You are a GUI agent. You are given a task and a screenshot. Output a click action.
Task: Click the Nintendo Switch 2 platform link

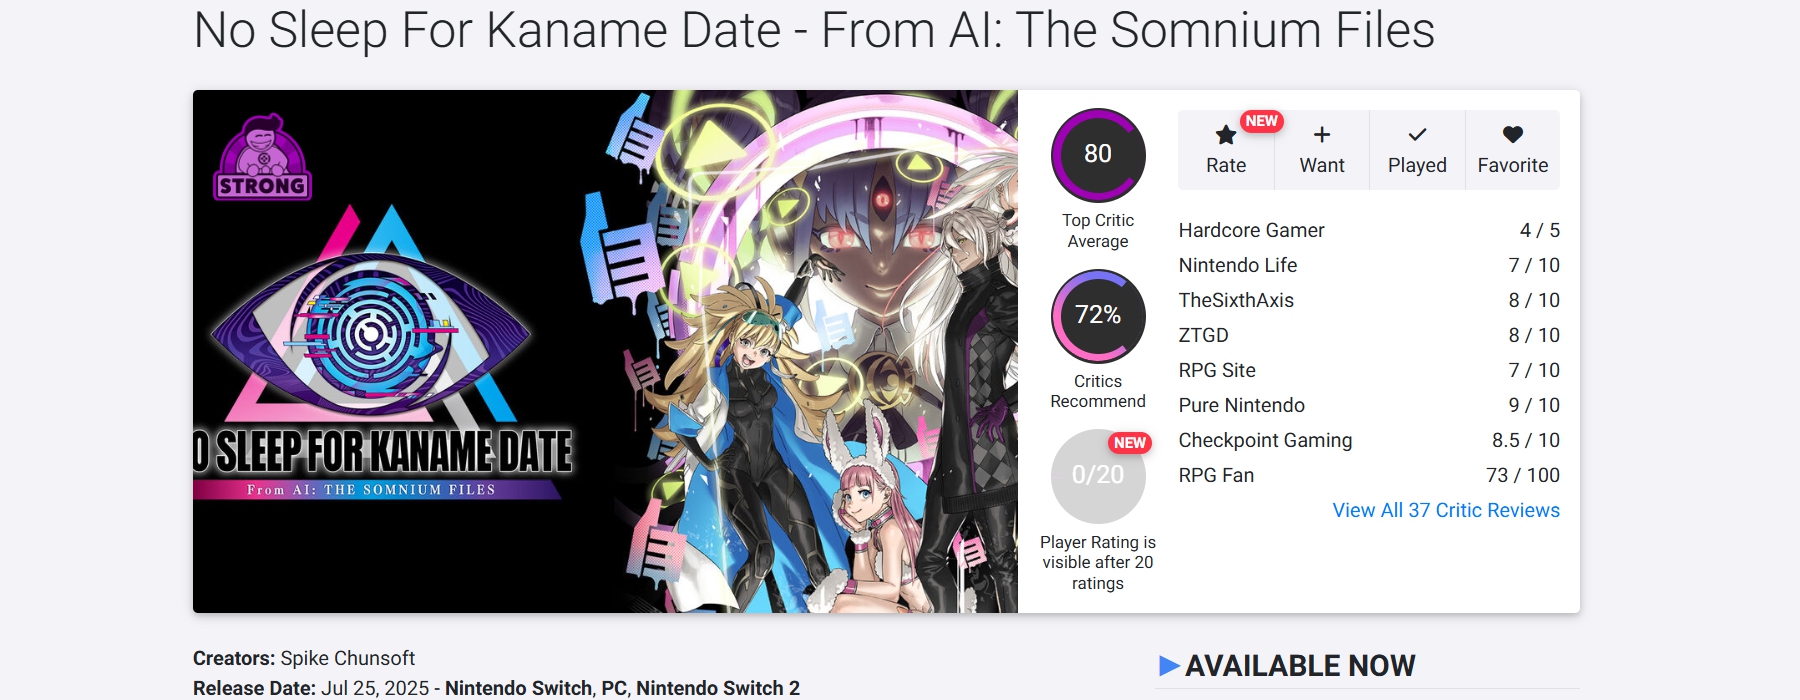[x=717, y=688]
